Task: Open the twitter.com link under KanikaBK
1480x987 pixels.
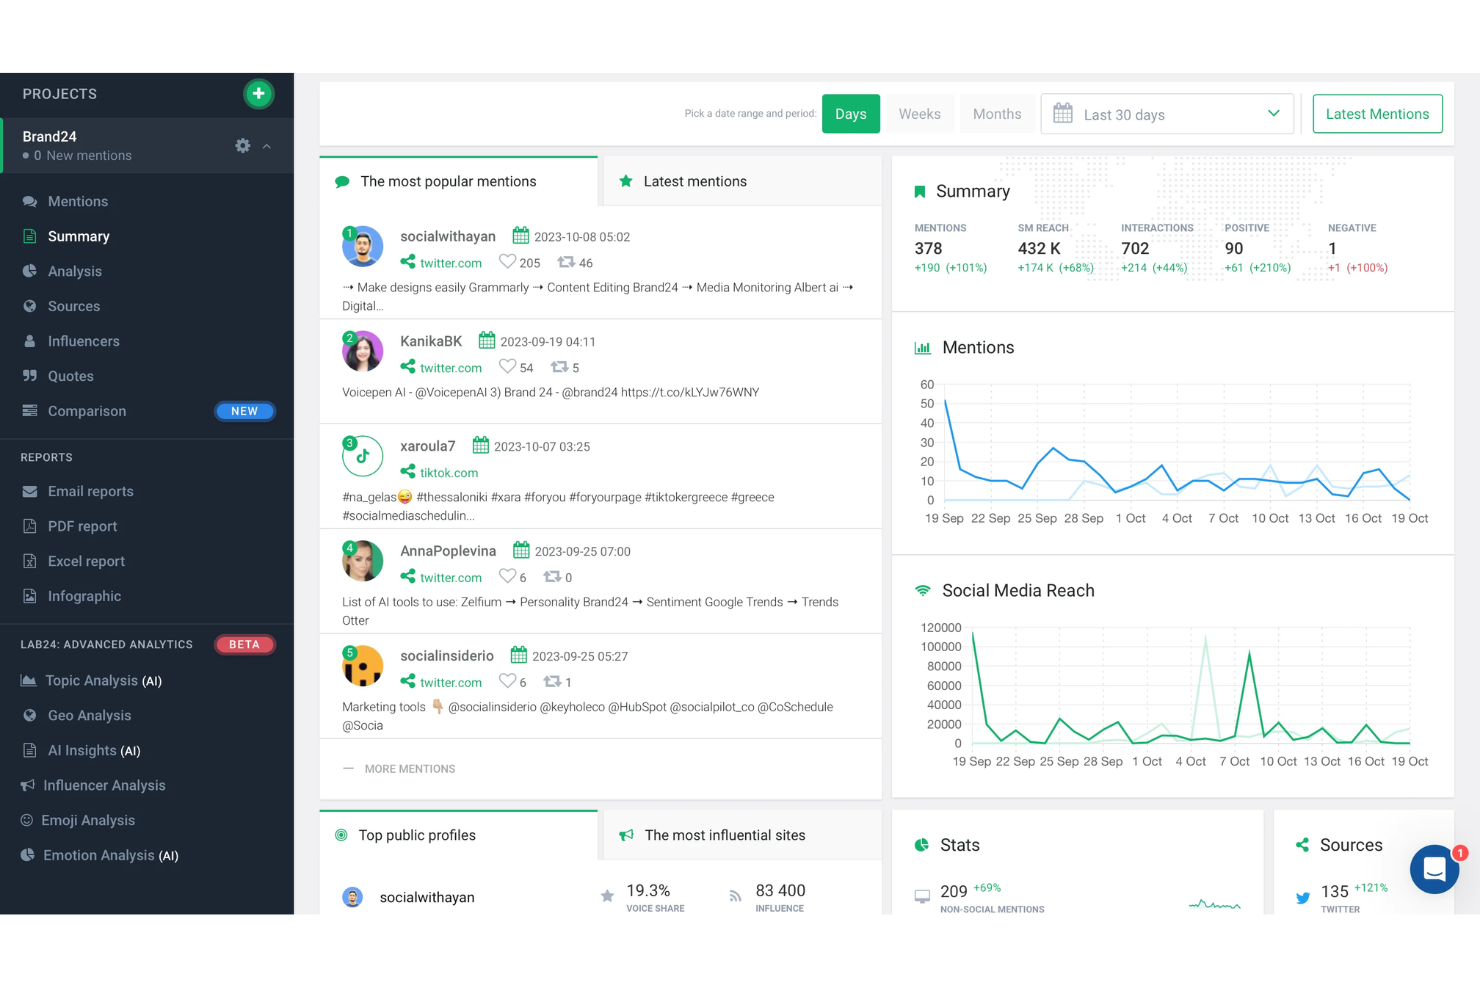Action: pyautogui.click(x=451, y=367)
